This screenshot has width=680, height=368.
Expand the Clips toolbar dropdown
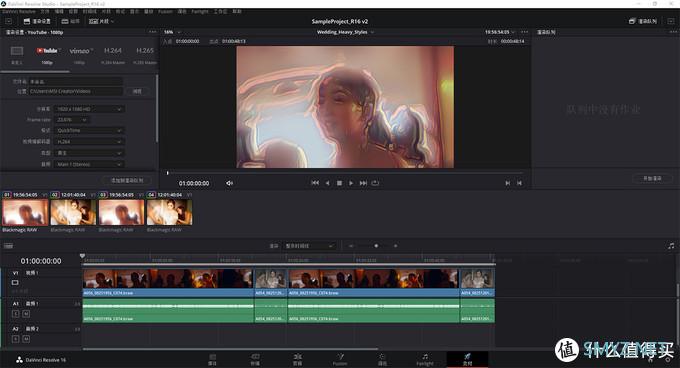pyautogui.click(x=101, y=21)
